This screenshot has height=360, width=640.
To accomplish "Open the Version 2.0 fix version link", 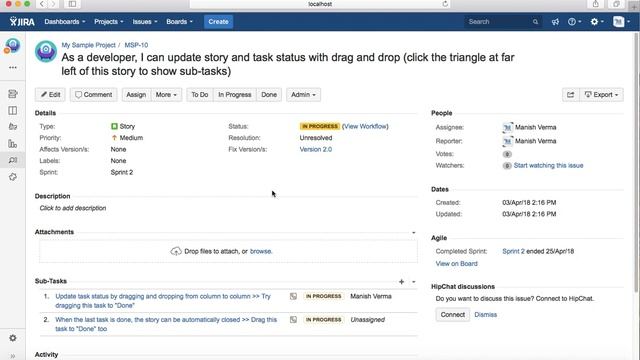I will pyautogui.click(x=316, y=149).
